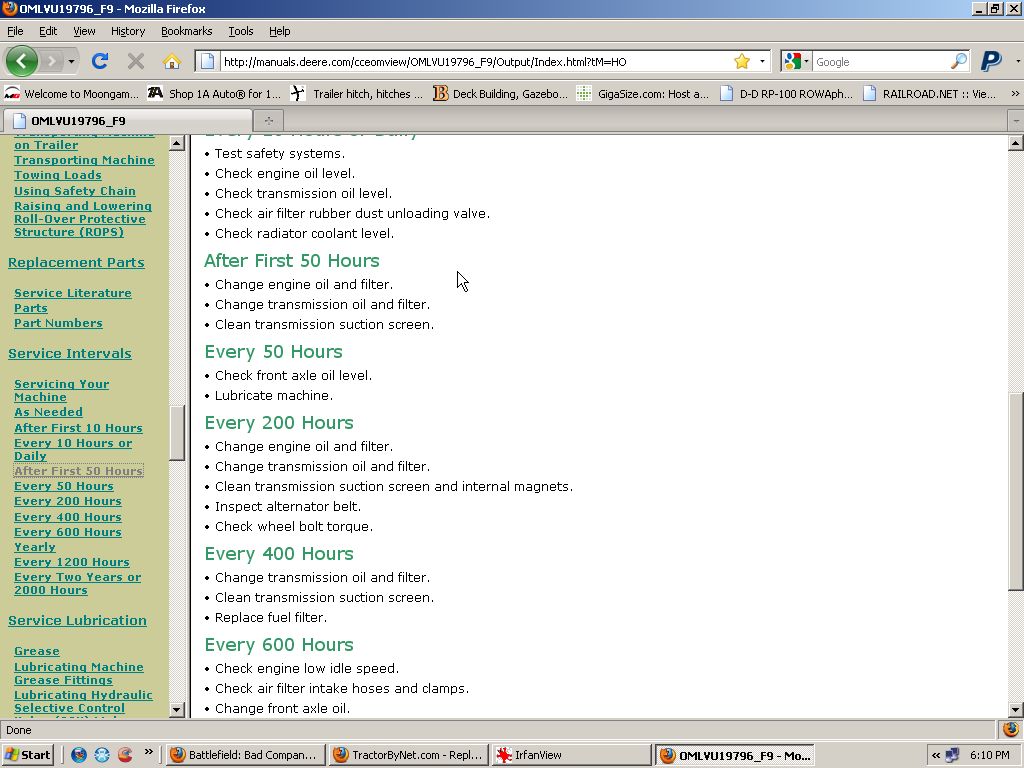1024x768 pixels.
Task: Open the Grease link under Service Lubrication
Action: click(x=37, y=652)
